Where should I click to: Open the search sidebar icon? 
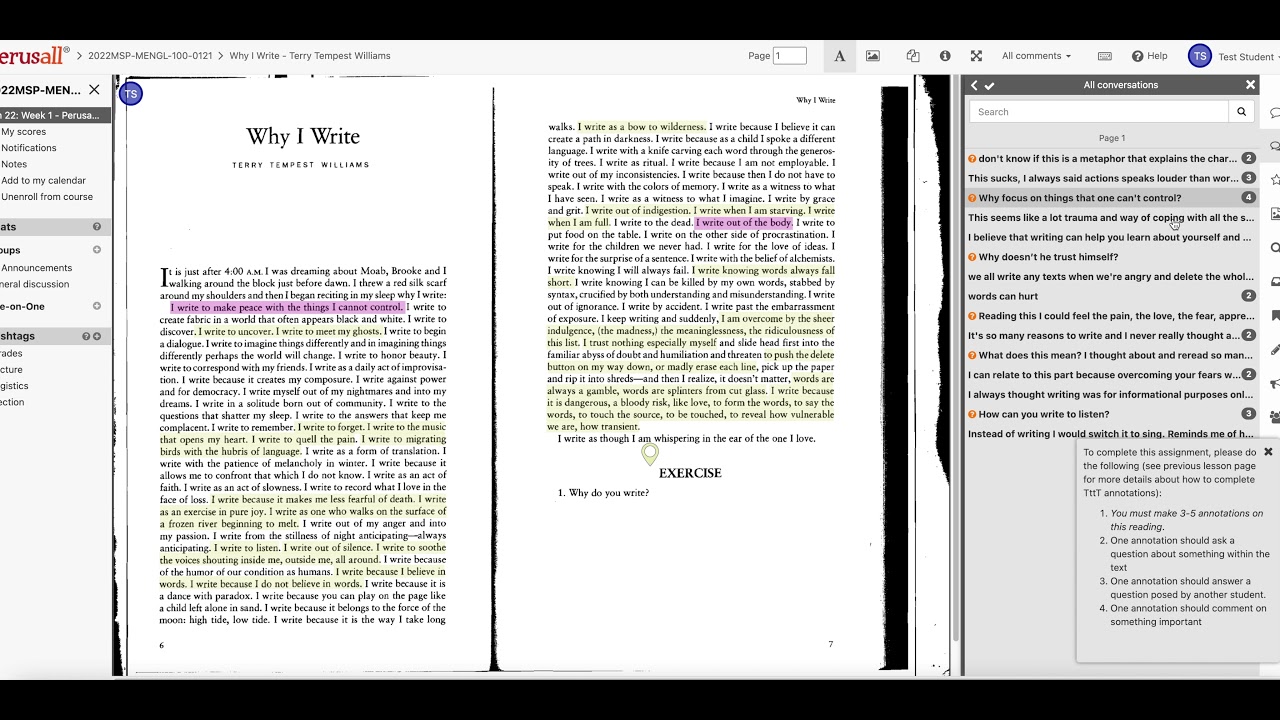click(x=1275, y=248)
